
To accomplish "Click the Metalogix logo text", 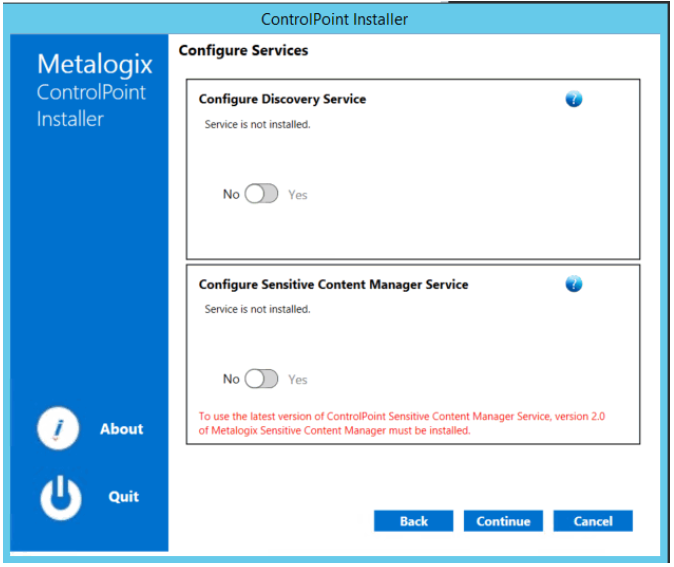I will tap(95, 64).
